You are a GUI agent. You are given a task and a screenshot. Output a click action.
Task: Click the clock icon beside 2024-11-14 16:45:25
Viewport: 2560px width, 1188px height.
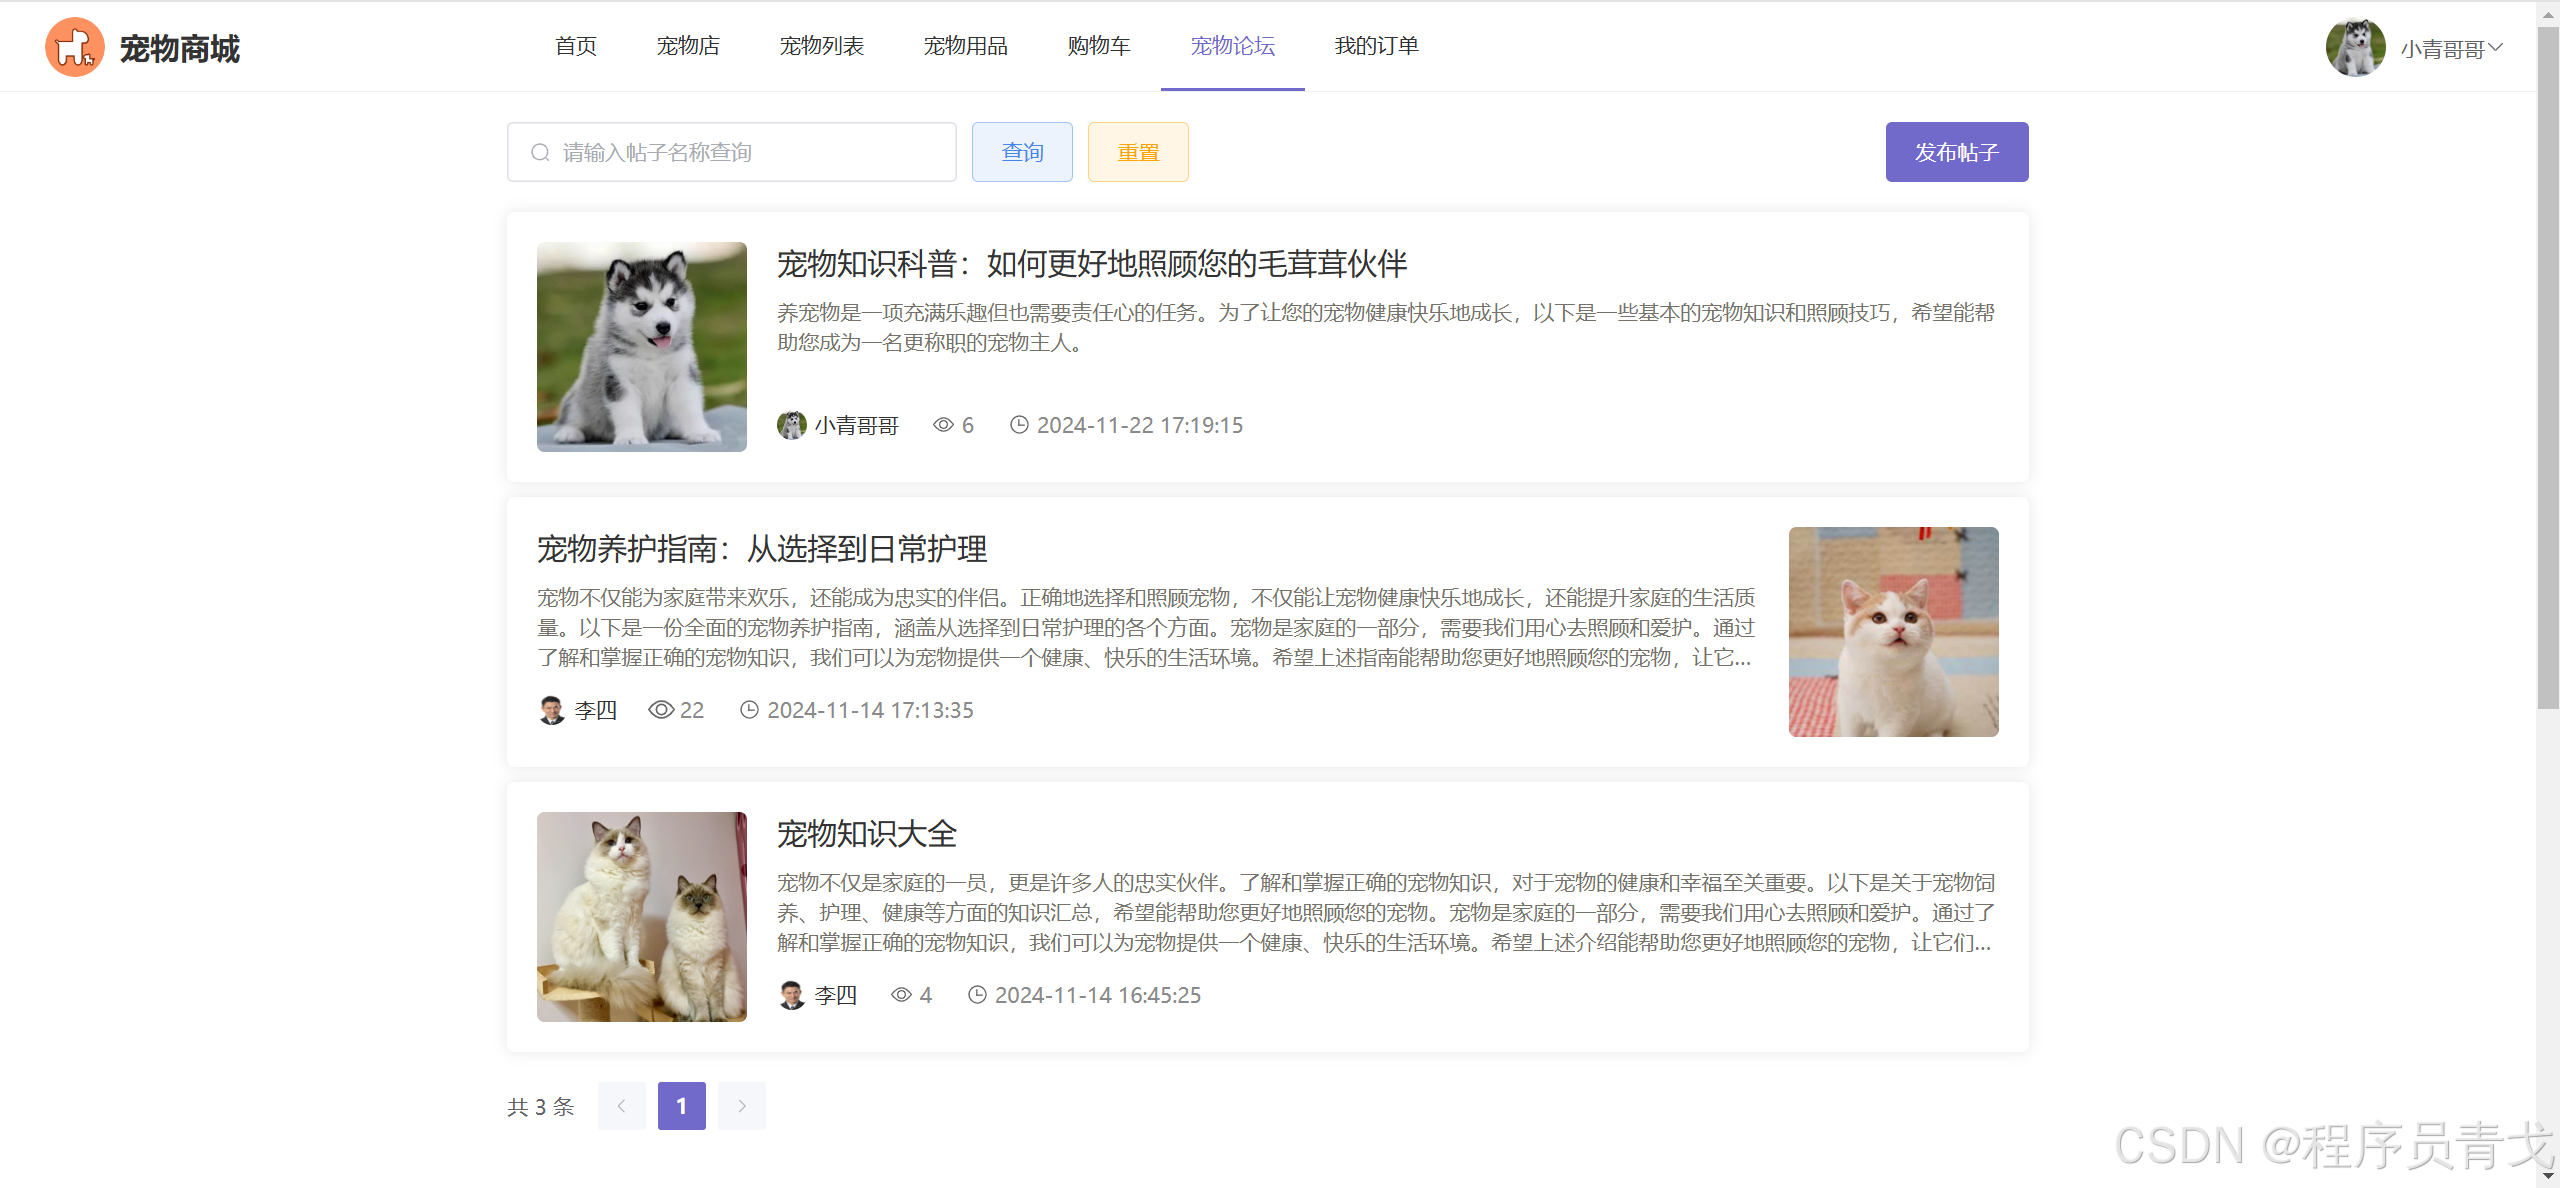(977, 995)
